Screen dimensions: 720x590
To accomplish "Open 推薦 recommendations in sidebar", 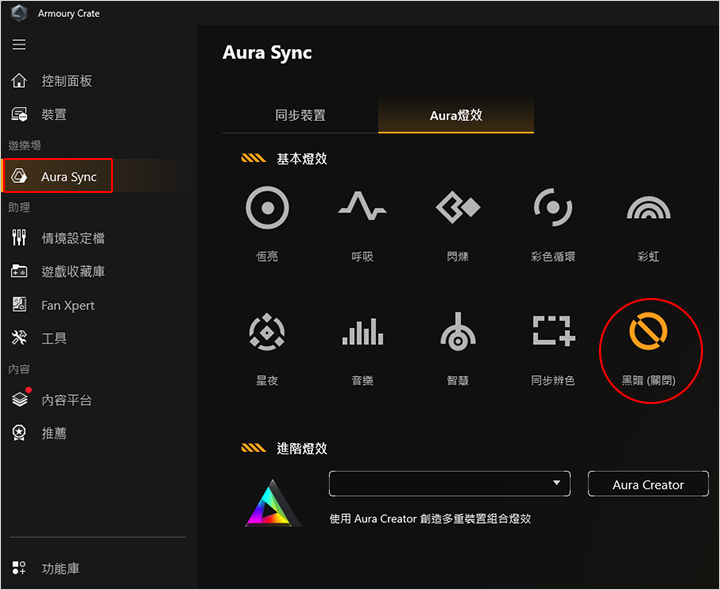I will click(39, 433).
